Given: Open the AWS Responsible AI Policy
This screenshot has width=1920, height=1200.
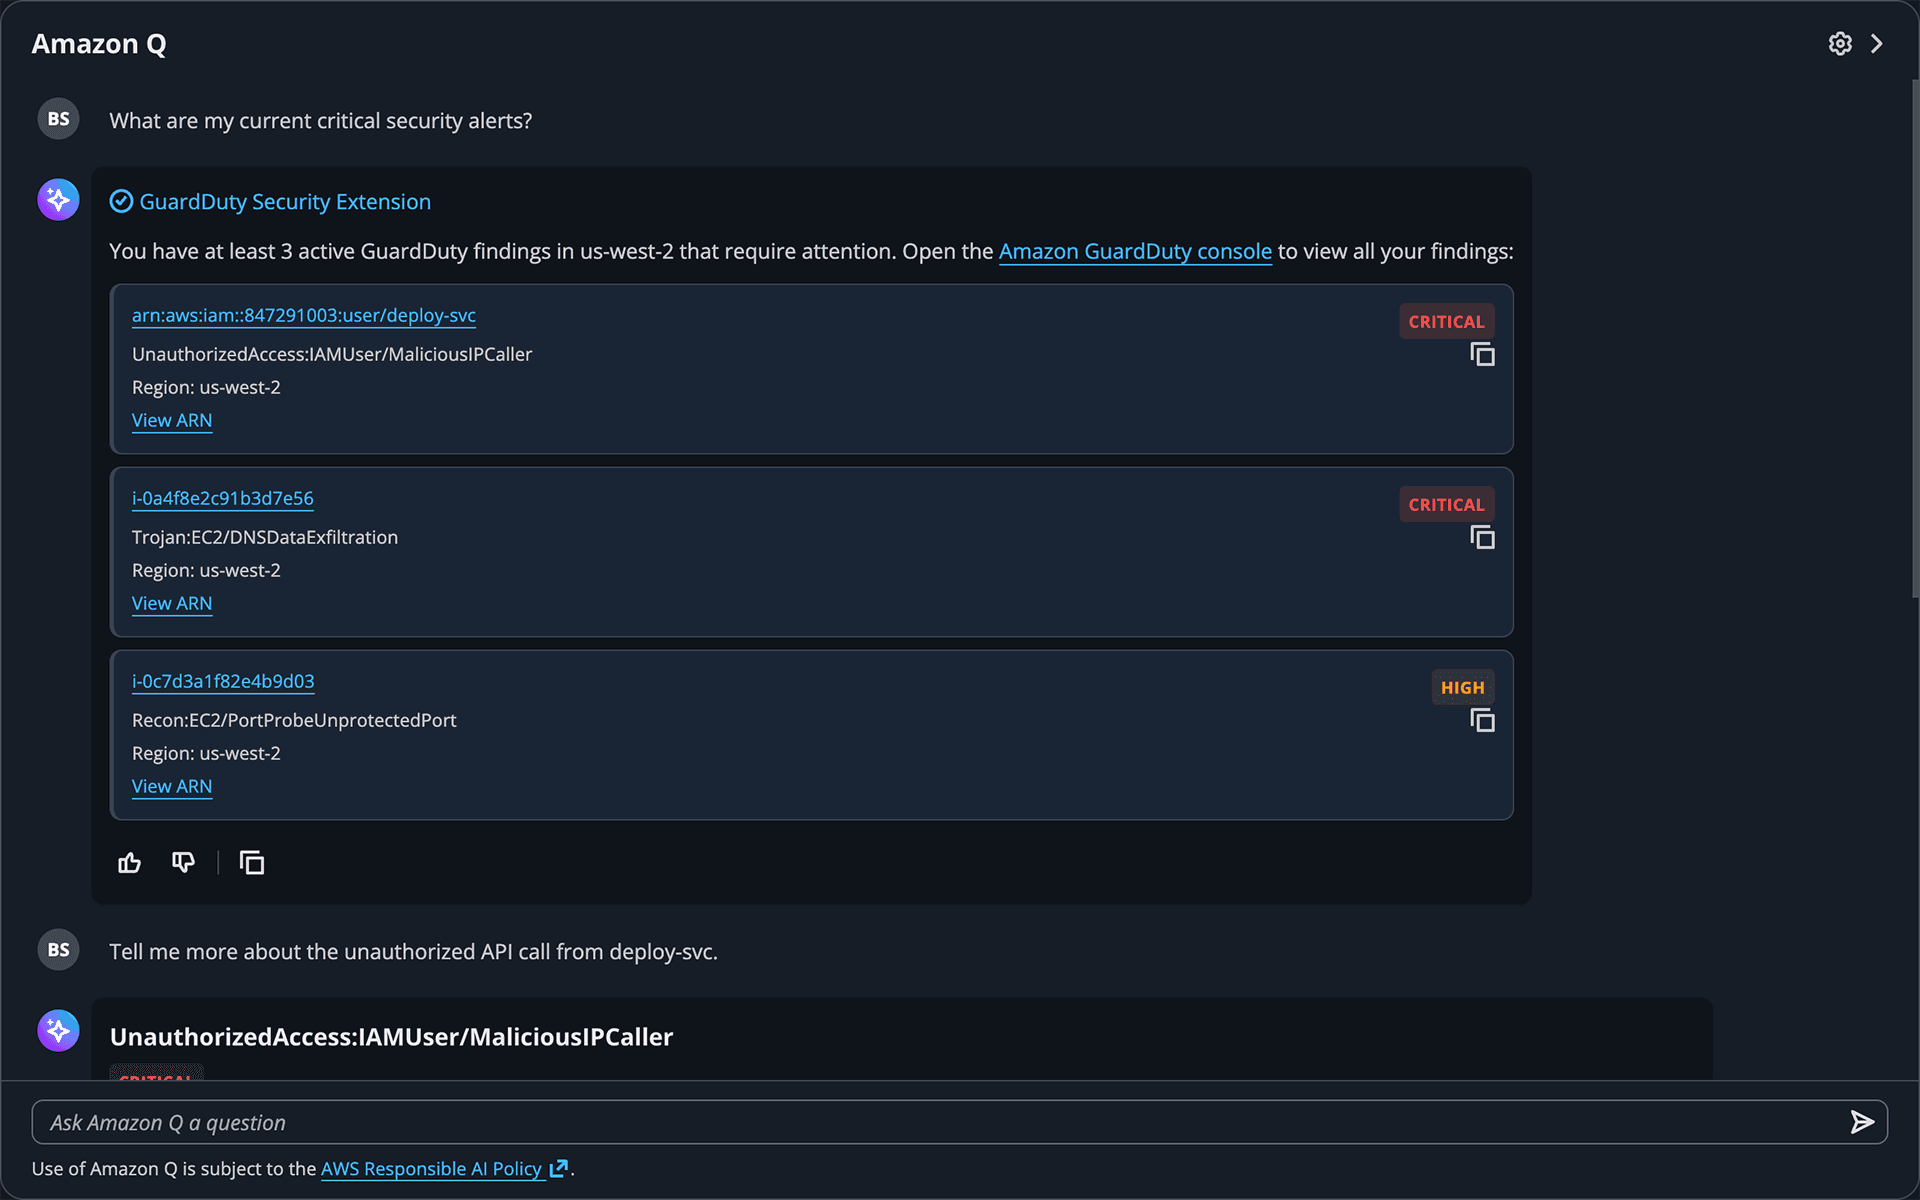Looking at the screenshot, I should [x=432, y=1168].
